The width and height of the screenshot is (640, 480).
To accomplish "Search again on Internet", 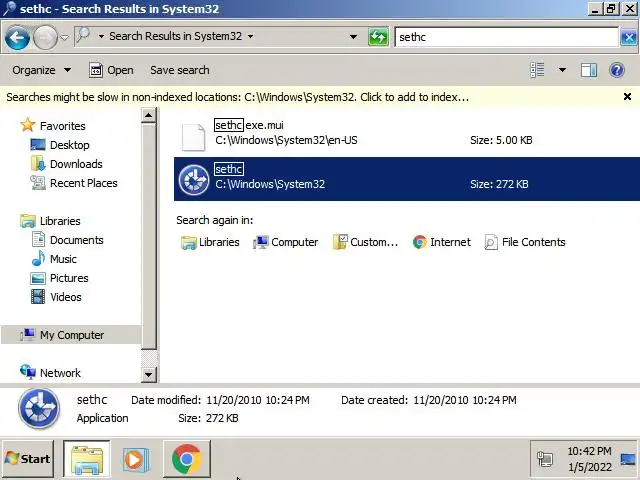I will coord(442,242).
